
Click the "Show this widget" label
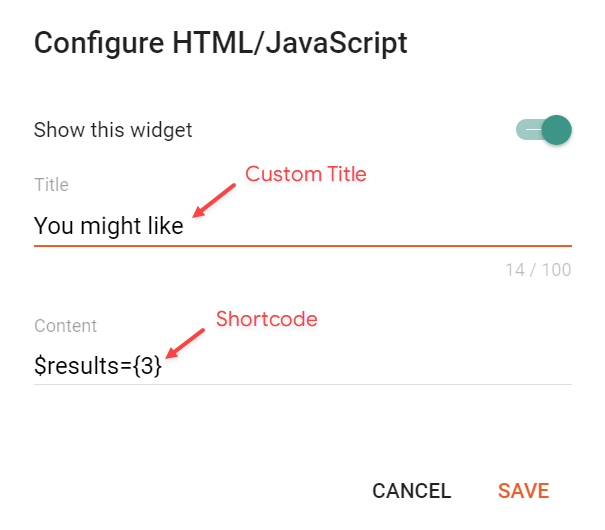point(113,130)
